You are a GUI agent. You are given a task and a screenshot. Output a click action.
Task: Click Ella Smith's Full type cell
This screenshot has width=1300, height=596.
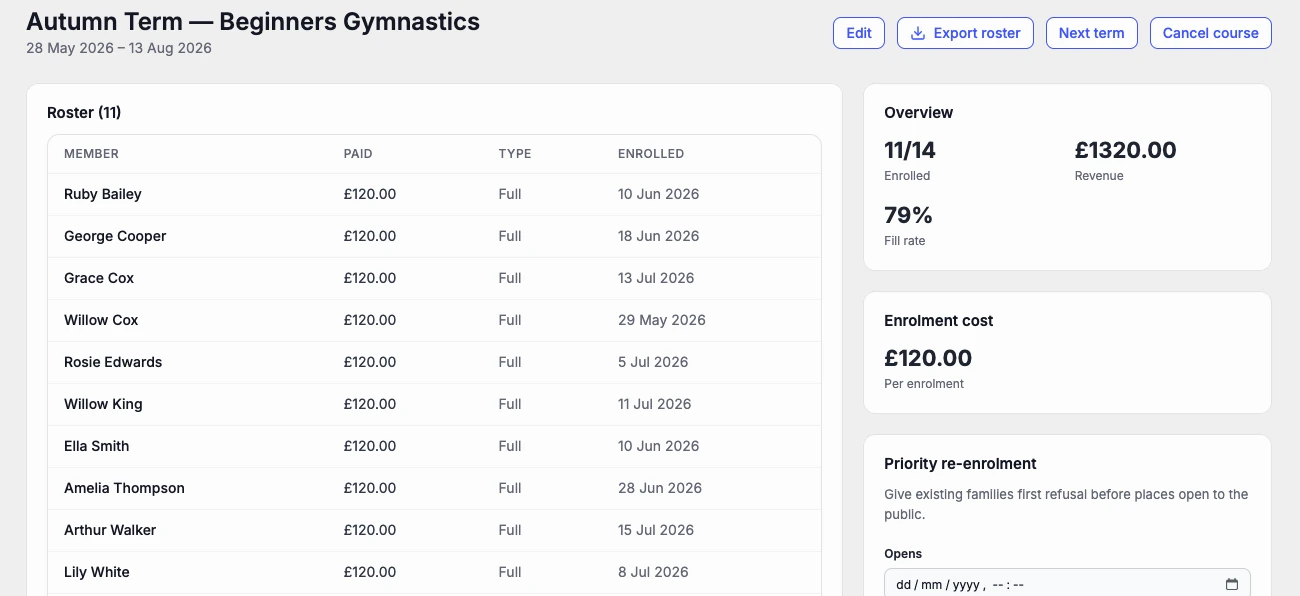(x=510, y=446)
